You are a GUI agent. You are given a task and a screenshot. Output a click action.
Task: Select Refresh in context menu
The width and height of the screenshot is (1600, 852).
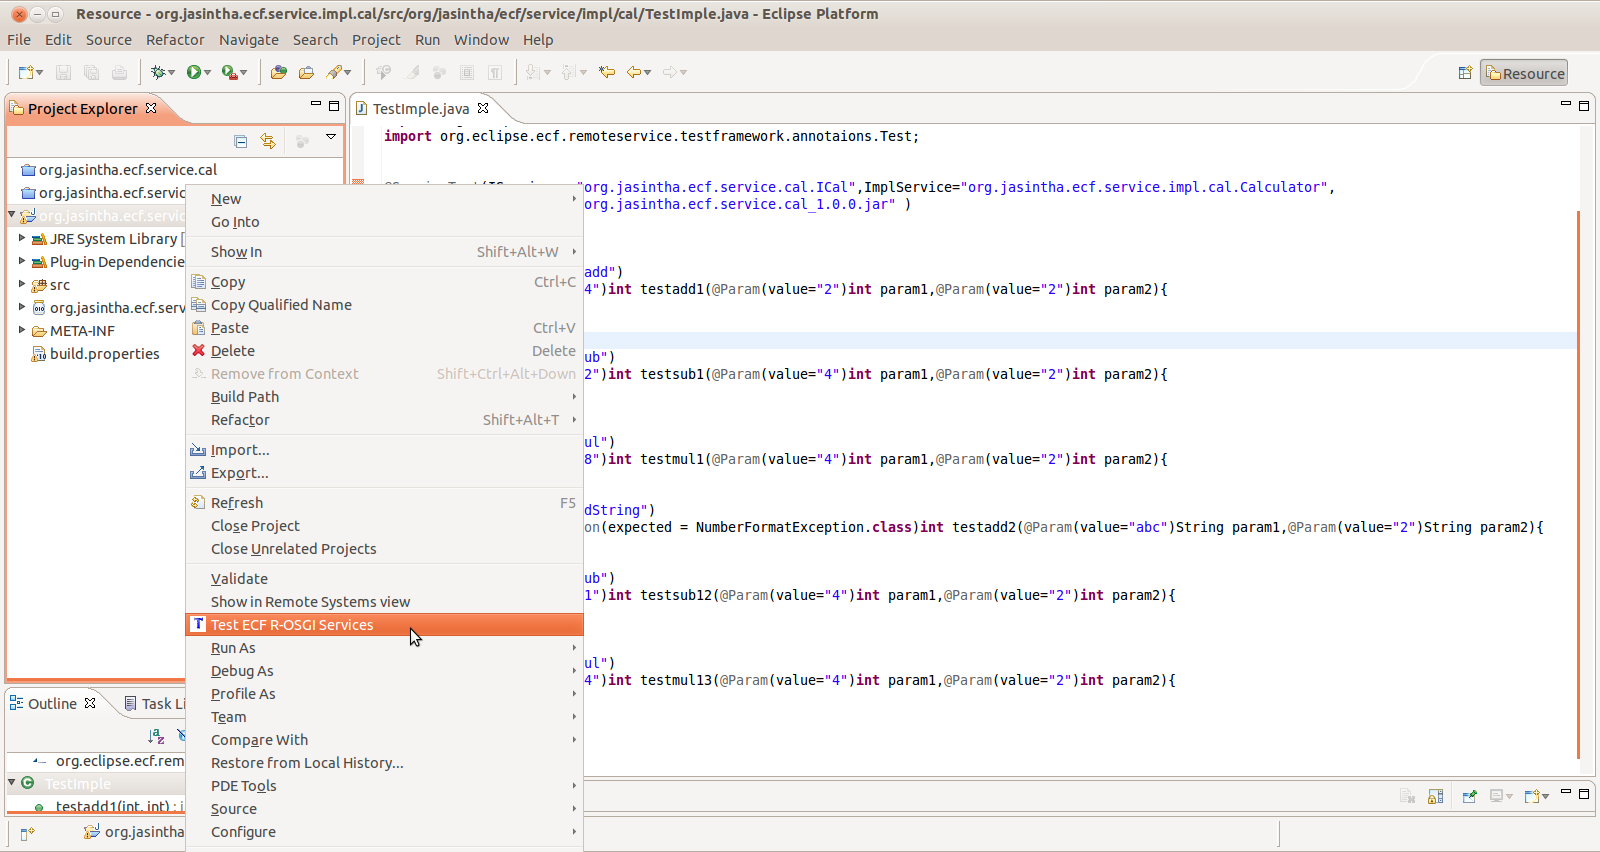[x=385, y=503]
